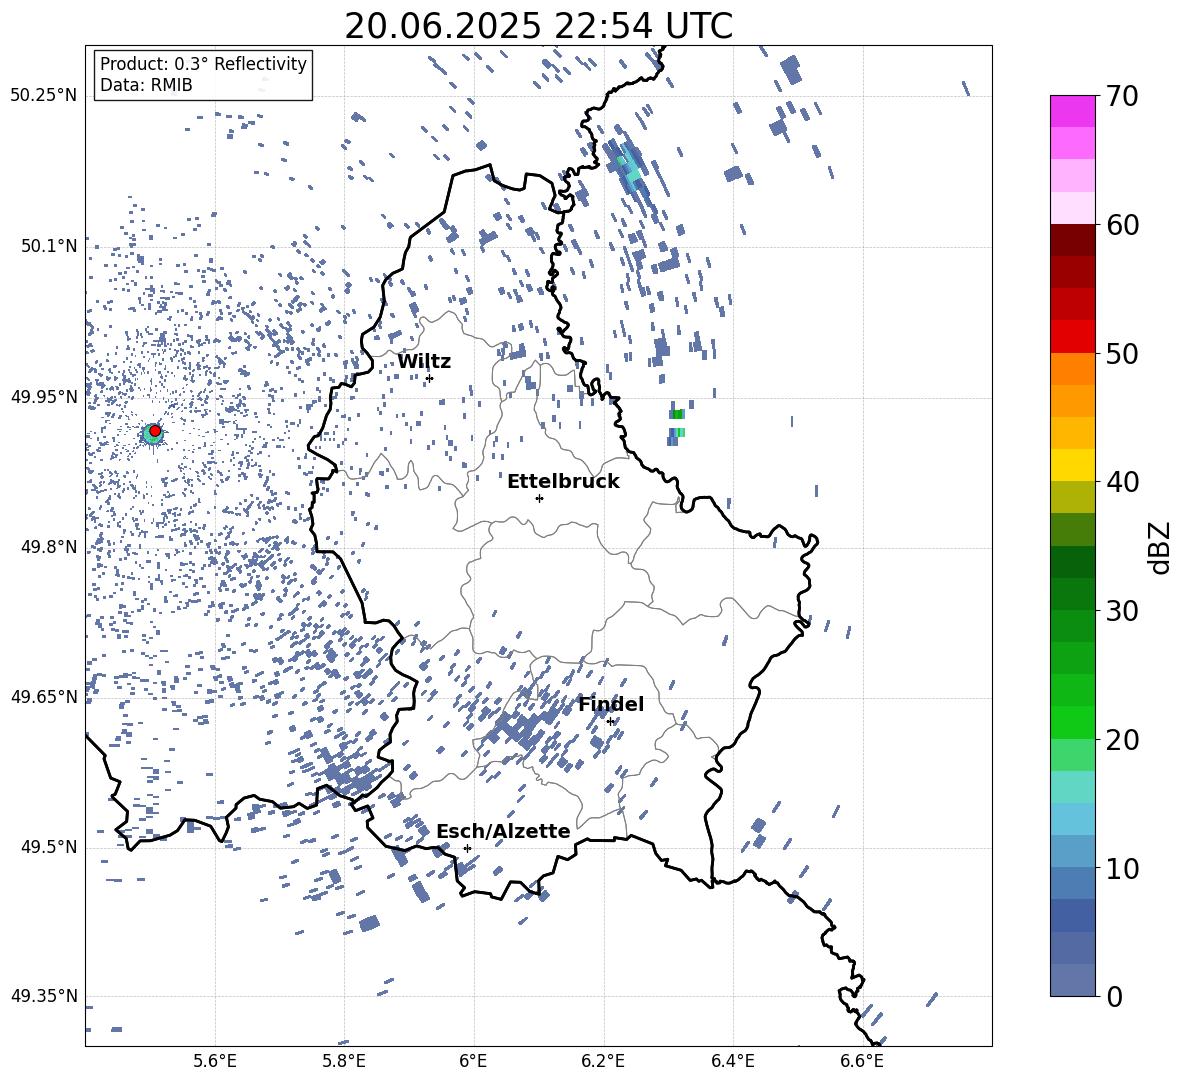Click the Ettelbruck city label
The height and width of the screenshot is (1081, 1184).
point(563,482)
